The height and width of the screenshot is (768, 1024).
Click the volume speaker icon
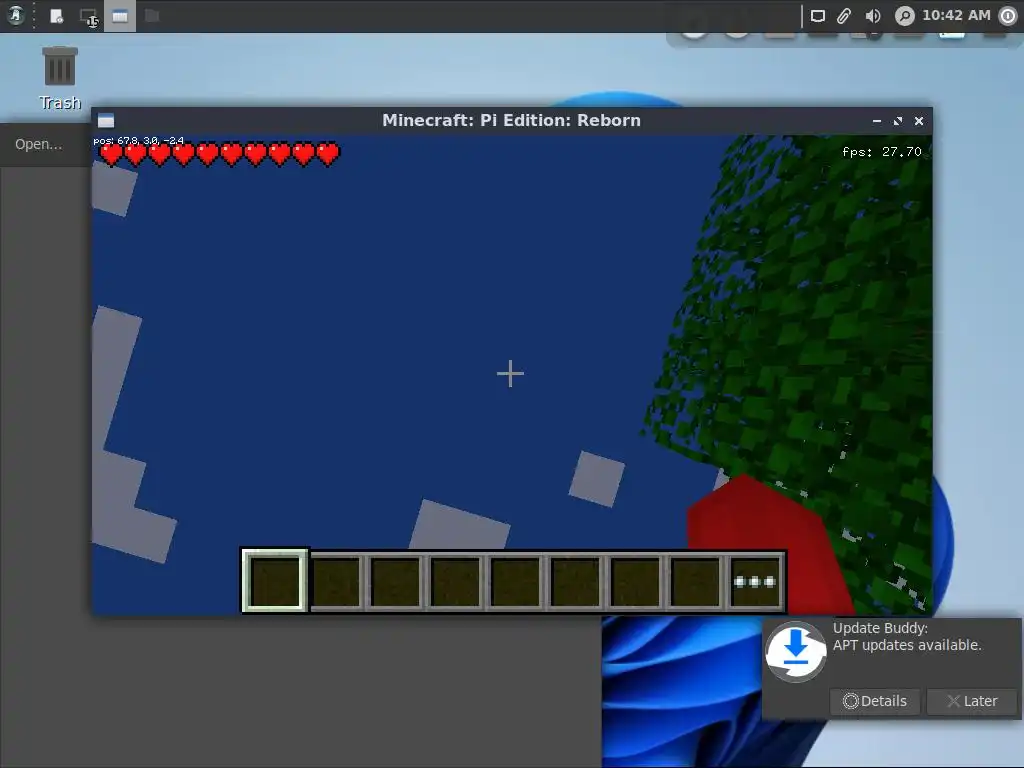(872, 16)
